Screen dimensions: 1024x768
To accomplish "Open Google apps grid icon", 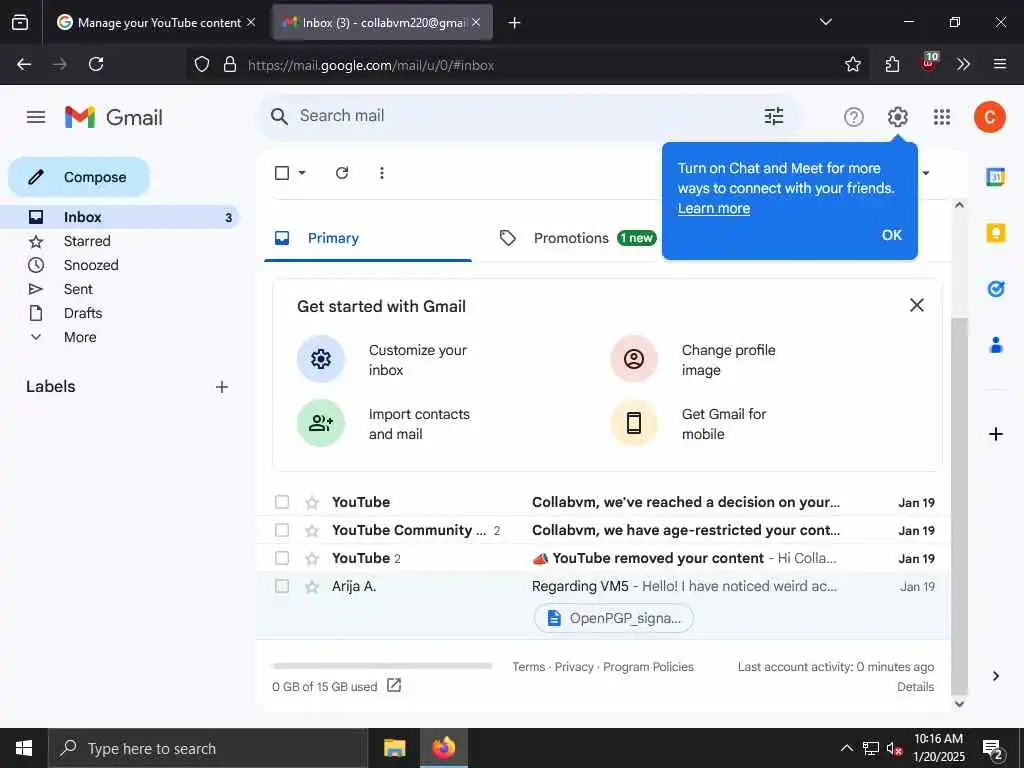I will coord(942,117).
